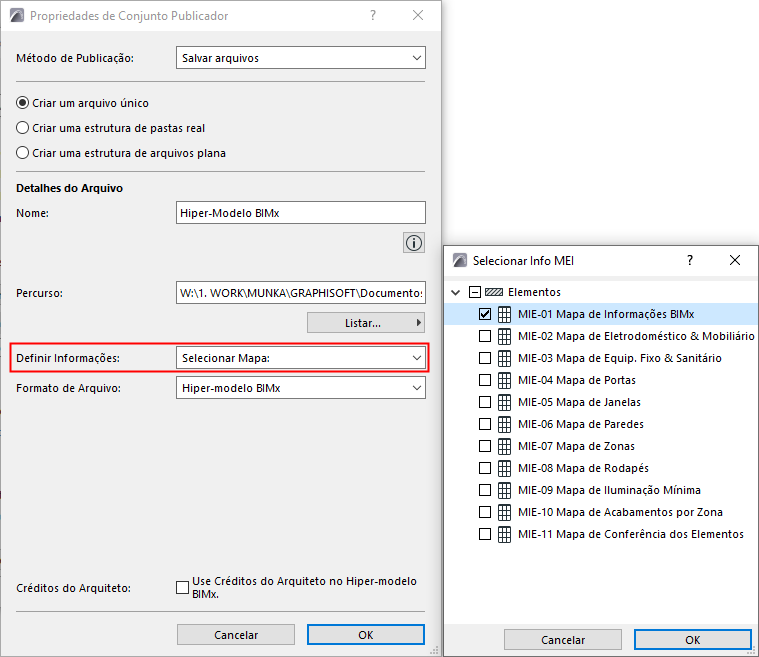This screenshot has height=657, width=759.
Task: Click the ArchiCAD logo in Propriedades de Conjunto Publicador title
Action: [x=17, y=15]
